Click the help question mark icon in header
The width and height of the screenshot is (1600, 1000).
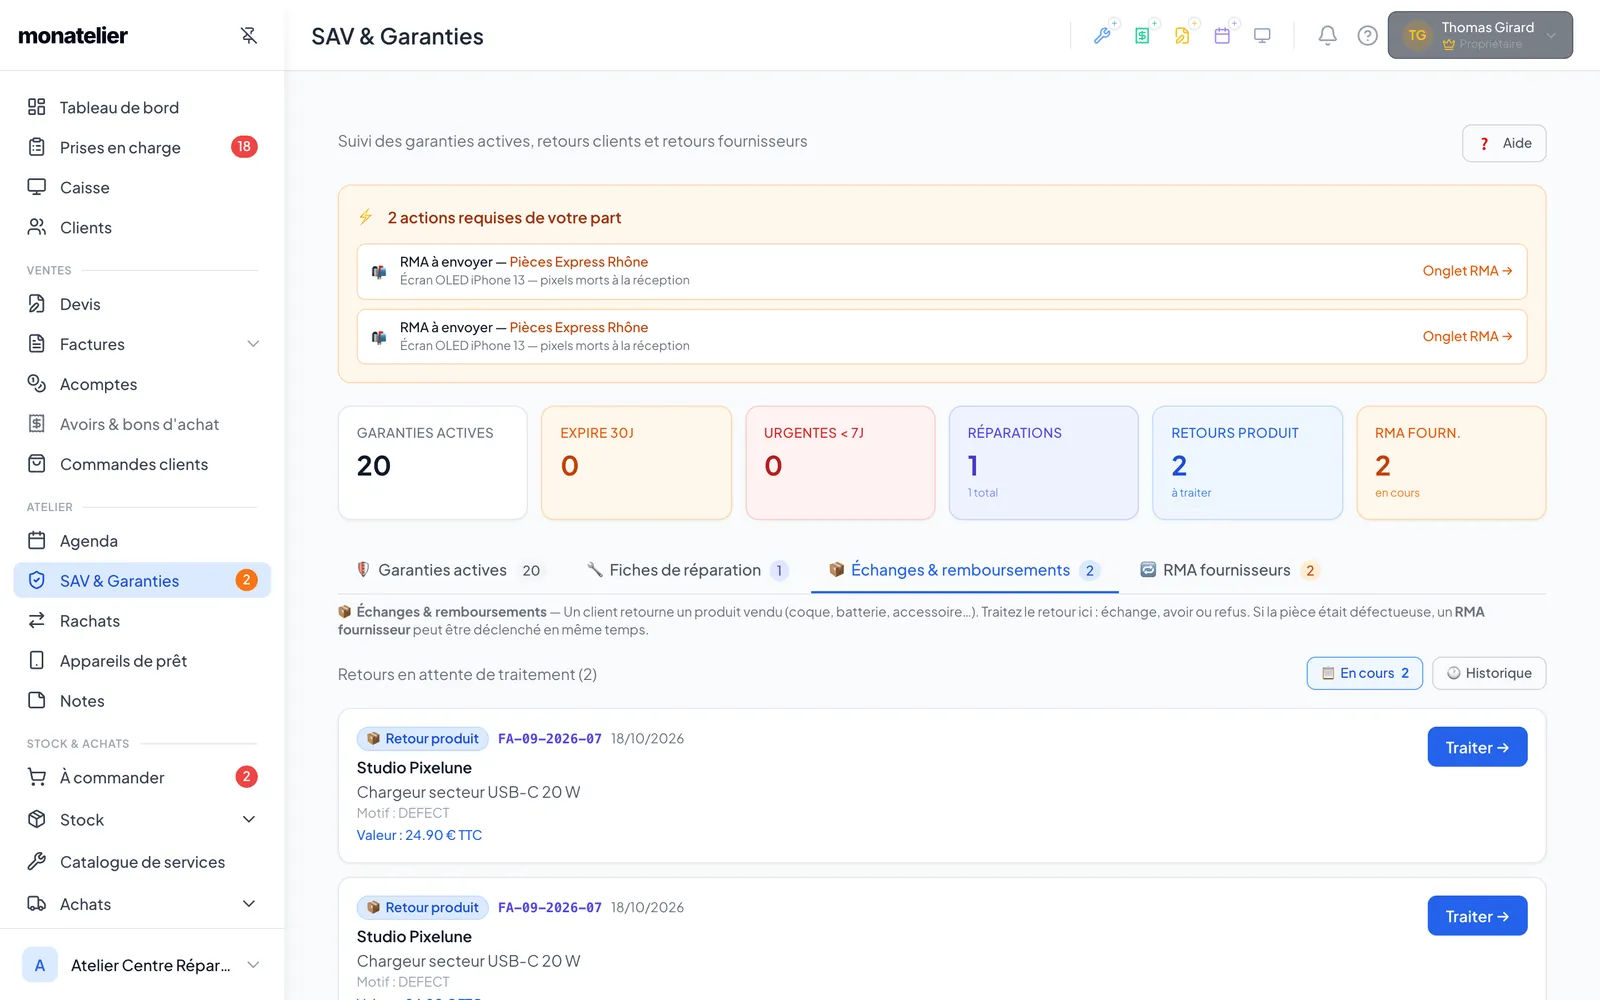pyautogui.click(x=1367, y=36)
